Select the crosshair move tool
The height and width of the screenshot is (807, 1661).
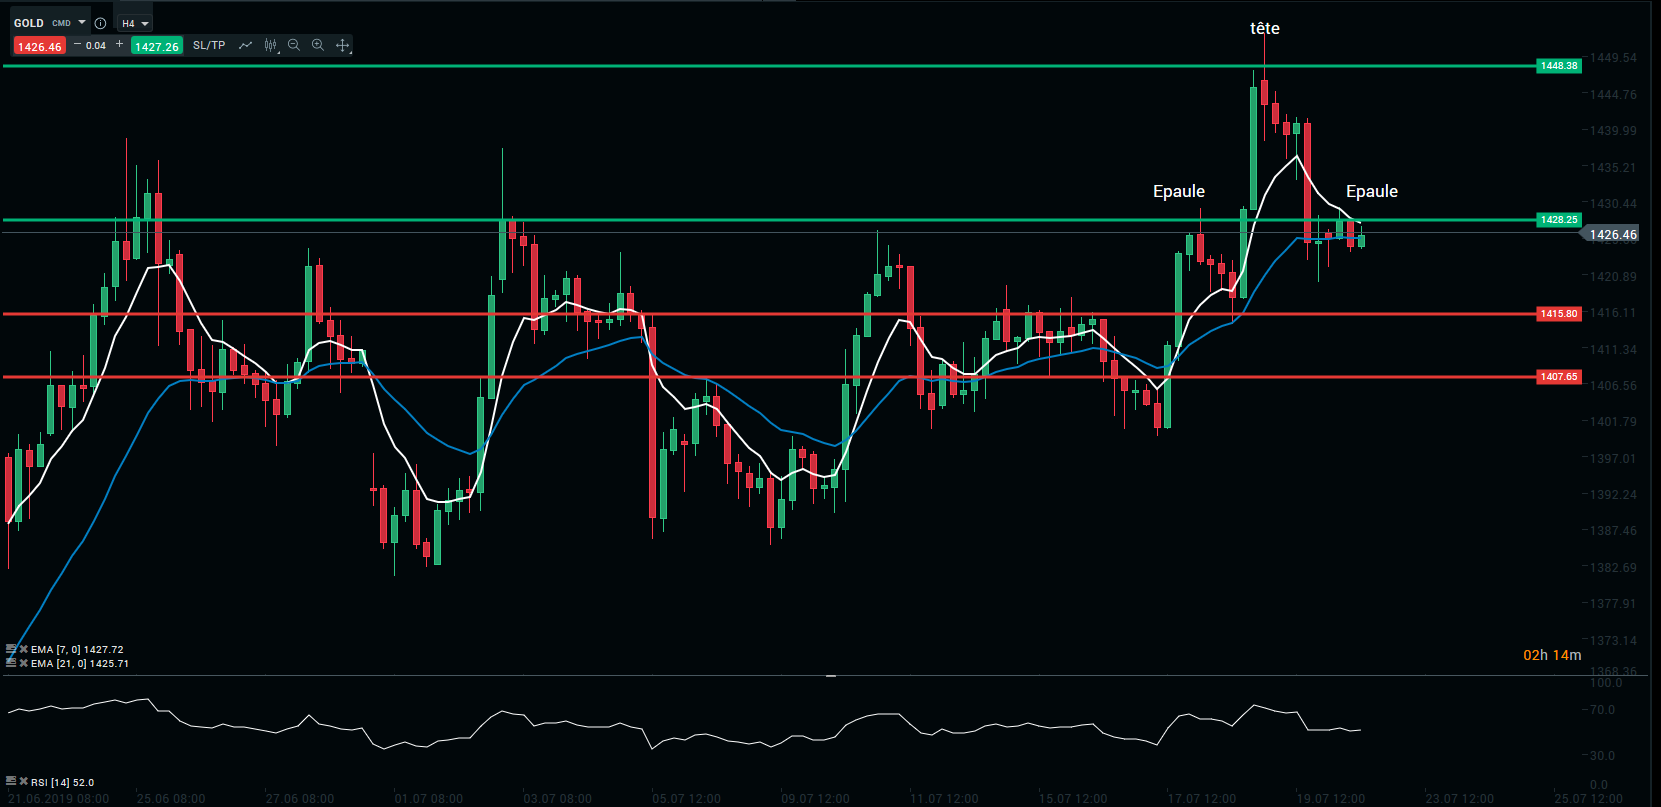click(342, 45)
